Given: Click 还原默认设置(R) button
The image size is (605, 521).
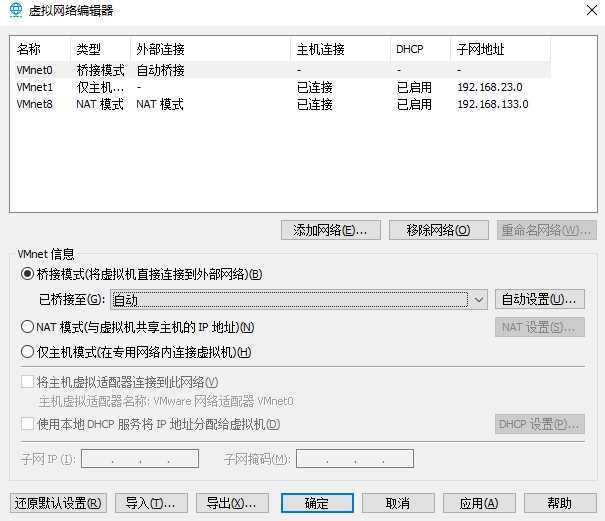Looking at the screenshot, I should [x=58, y=503].
